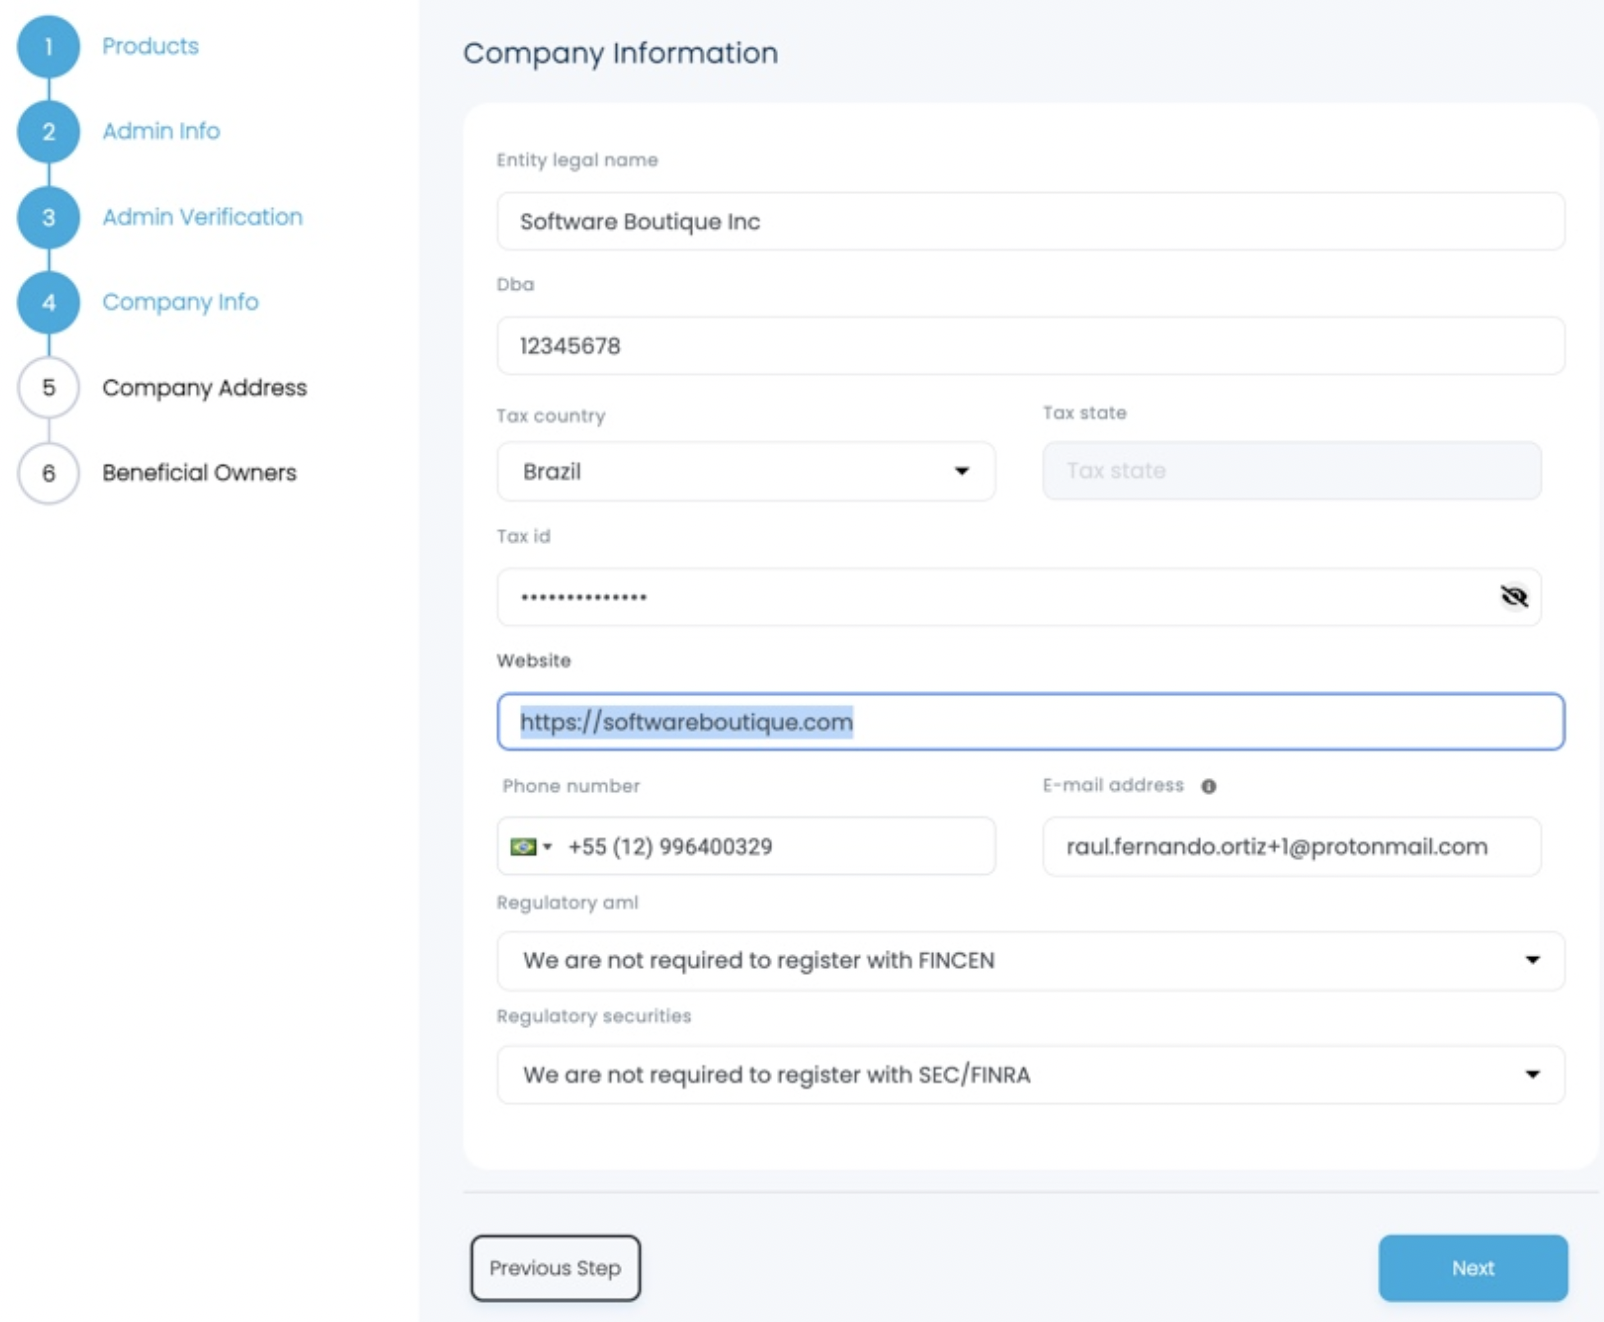Click the step 3 Admin Verification circle
1604x1322 pixels.
pyautogui.click(x=48, y=217)
